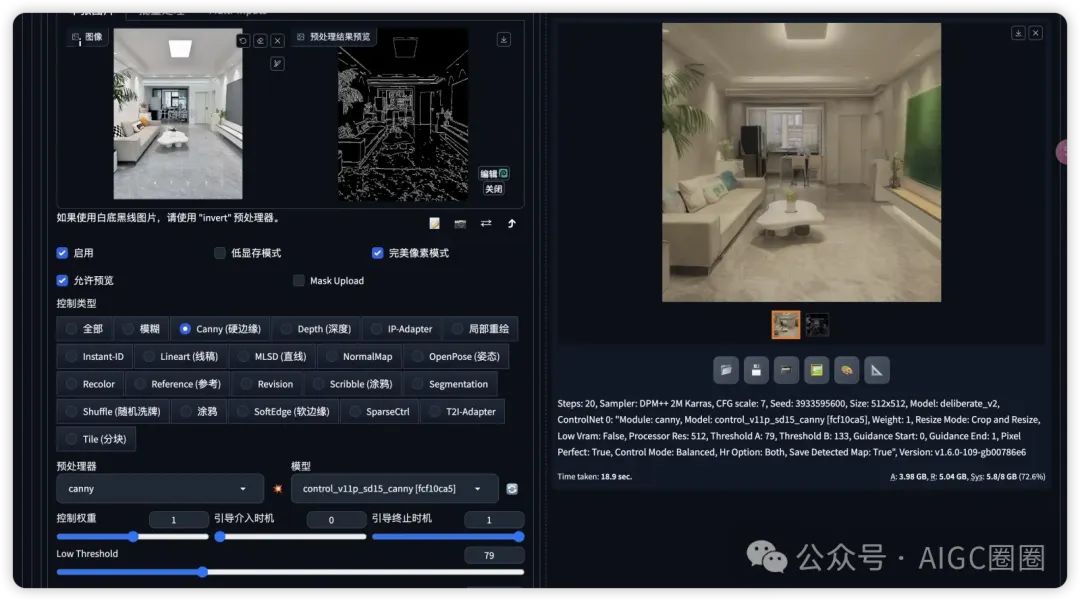
Task: Run the preprocessor preview via the explosion icon
Action: pyautogui.click(x=277, y=488)
